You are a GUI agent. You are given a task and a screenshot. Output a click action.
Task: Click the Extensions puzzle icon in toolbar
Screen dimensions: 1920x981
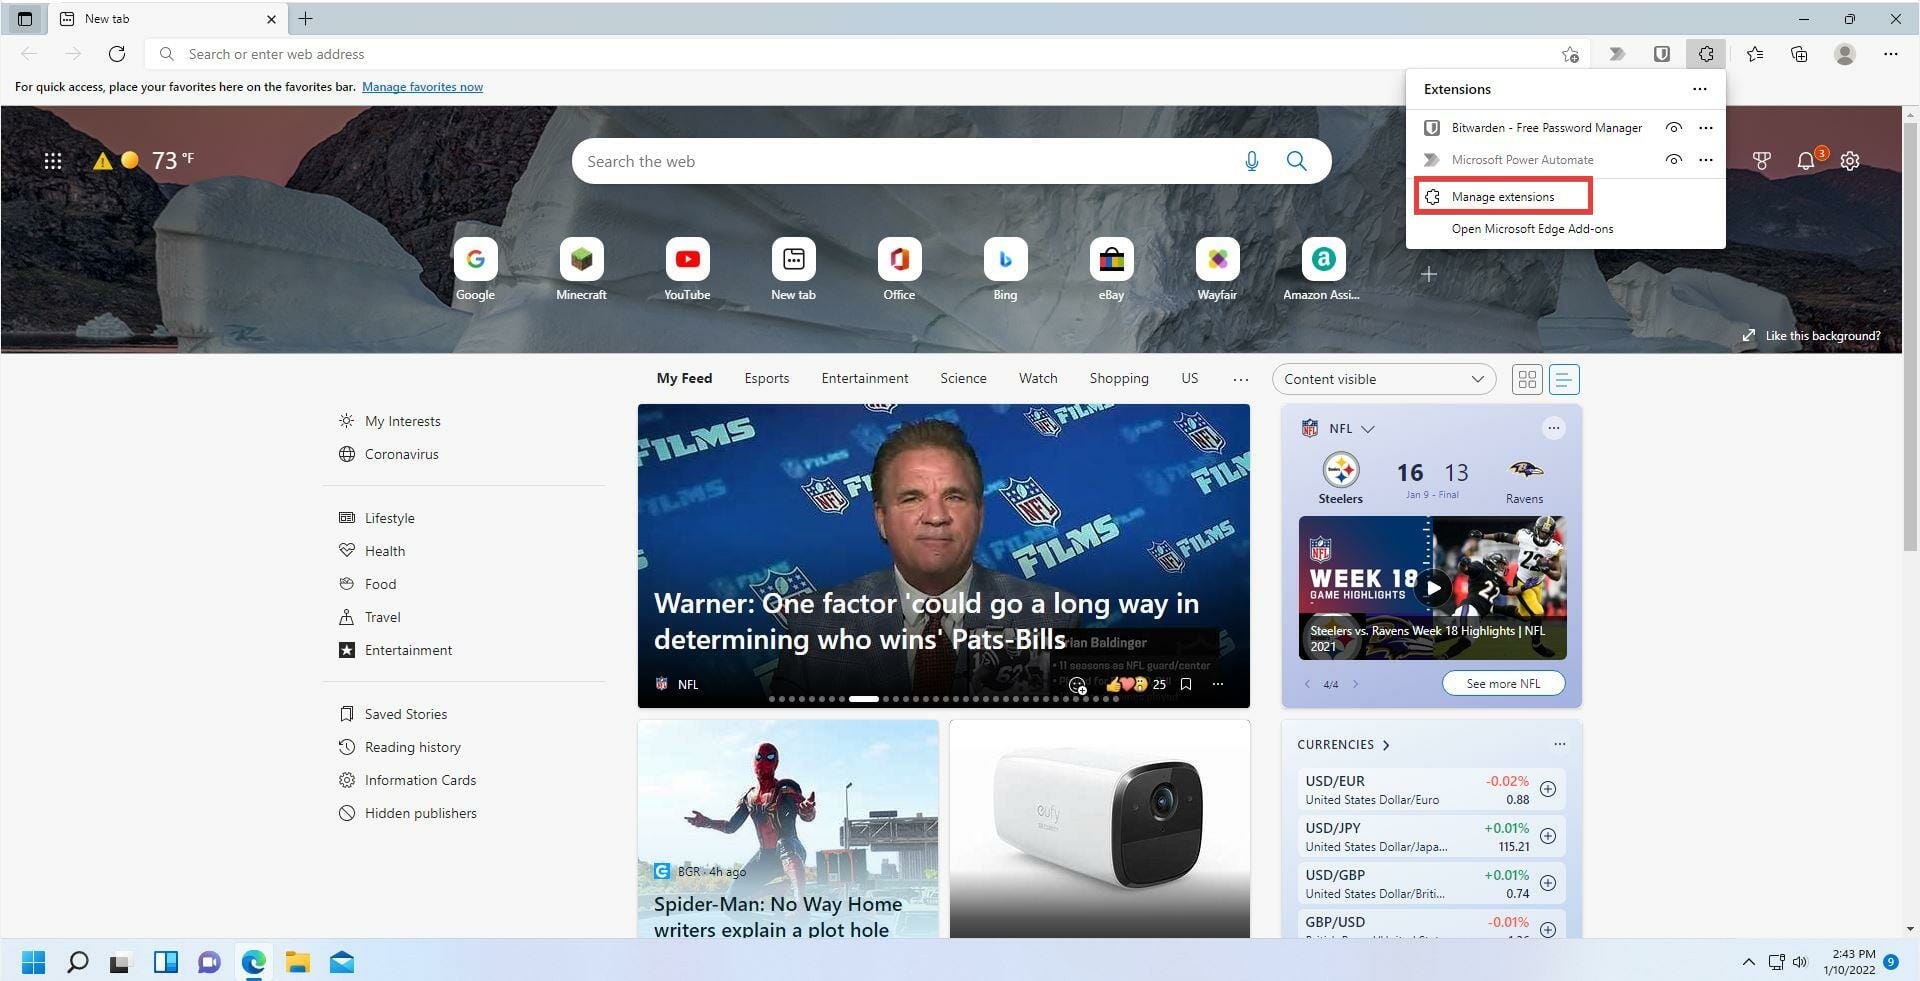pos(1705,54)
